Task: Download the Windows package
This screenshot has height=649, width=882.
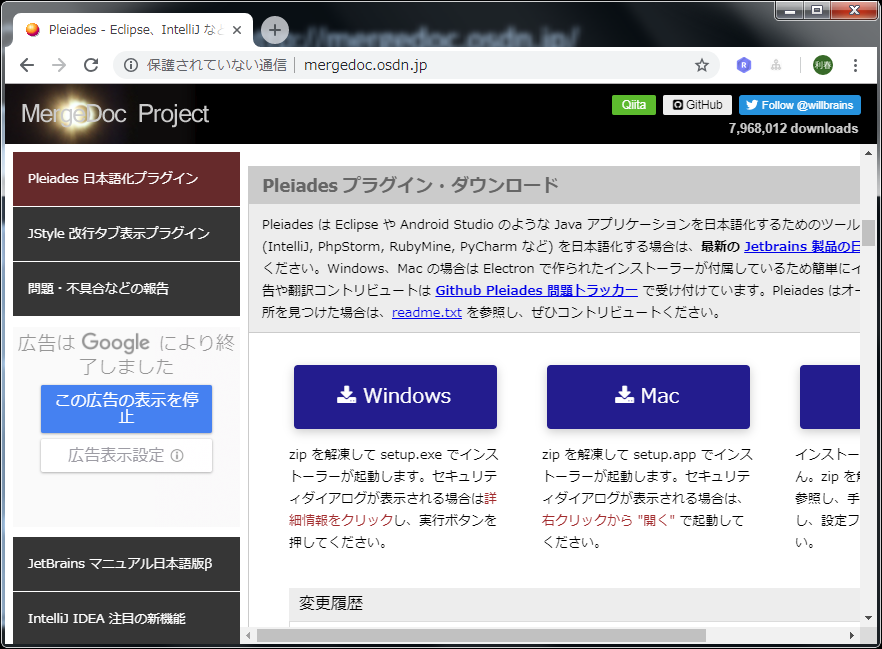Action: (395, 396)
